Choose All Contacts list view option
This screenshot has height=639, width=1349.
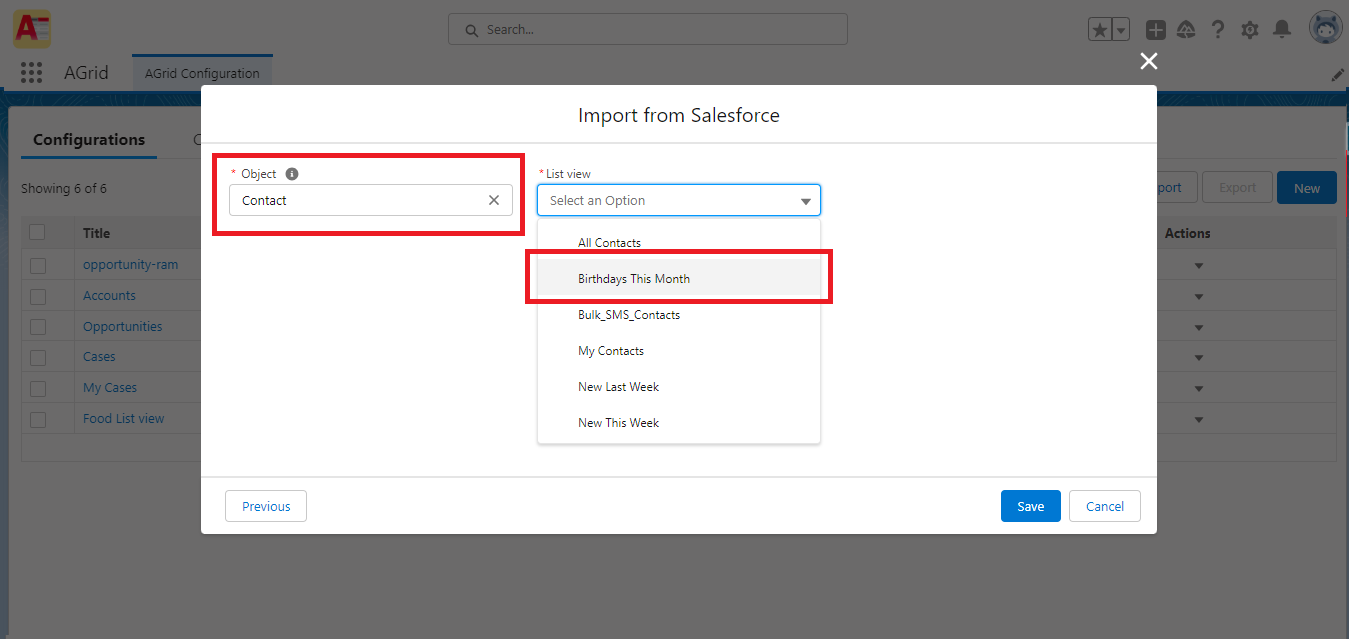pyautogui.click(x=679, y=243)
